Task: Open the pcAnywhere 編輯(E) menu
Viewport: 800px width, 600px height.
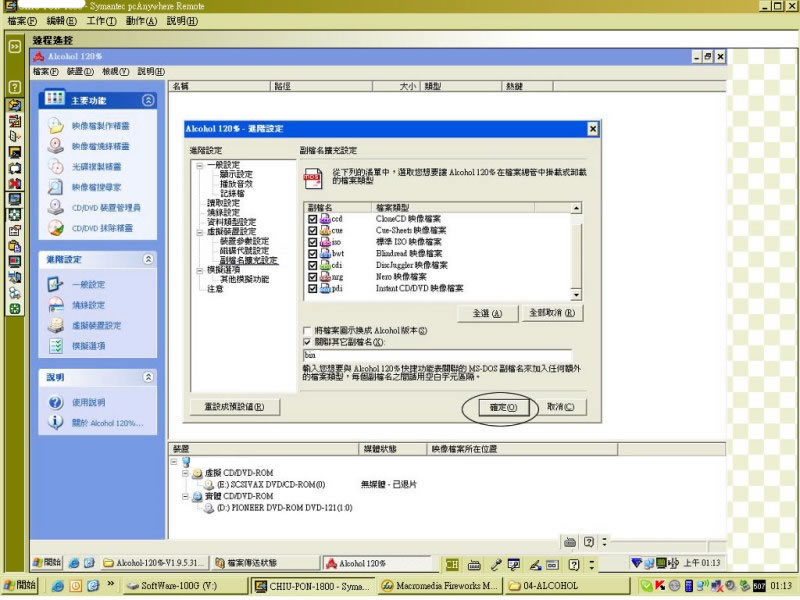Action: (61, 21)
